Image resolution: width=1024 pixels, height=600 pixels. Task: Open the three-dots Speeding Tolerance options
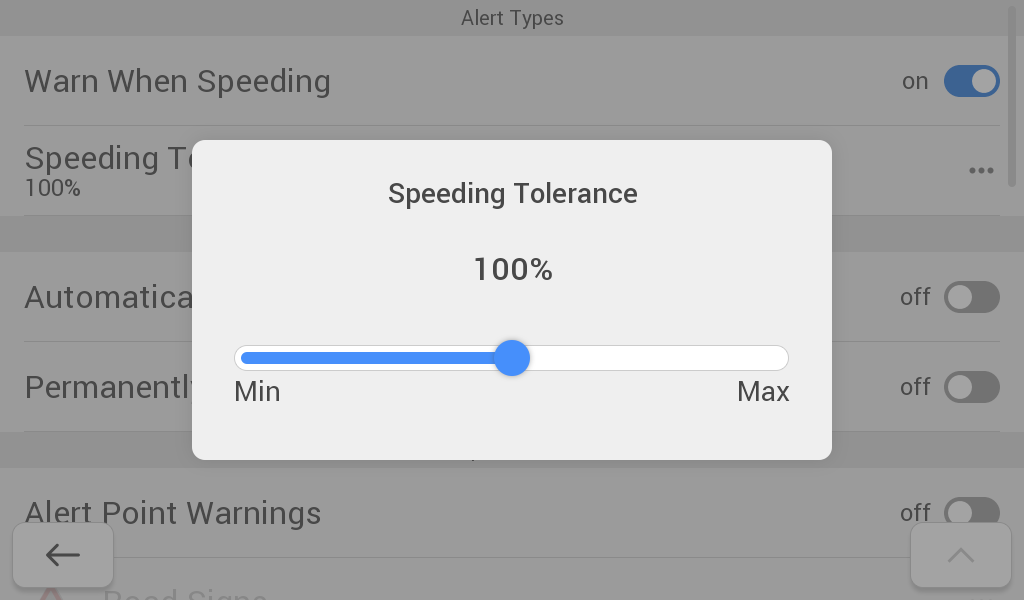(x=981, y=171)
